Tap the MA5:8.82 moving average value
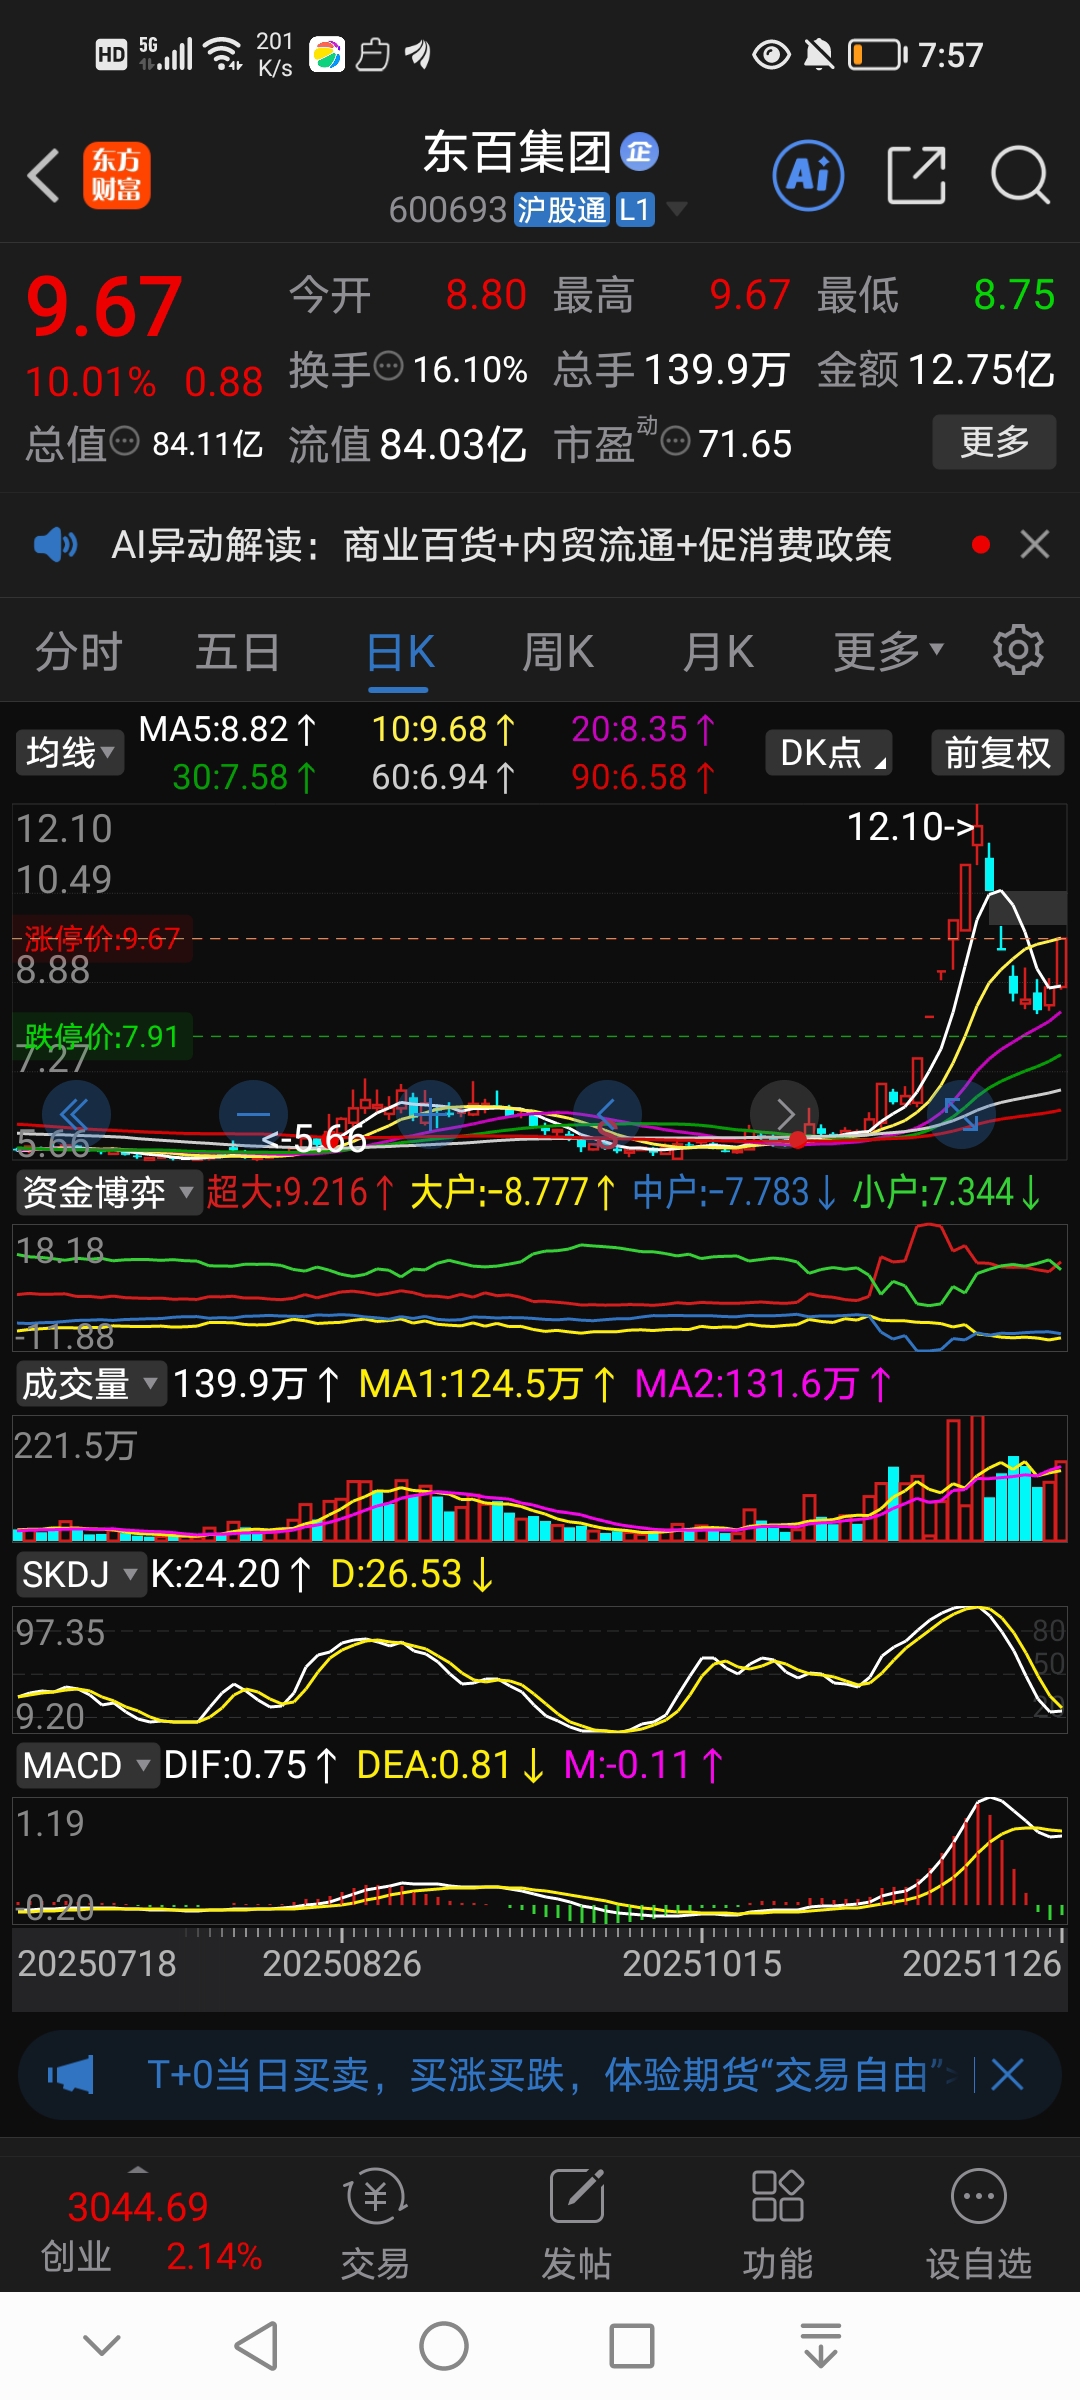 (x=227, y=729)
